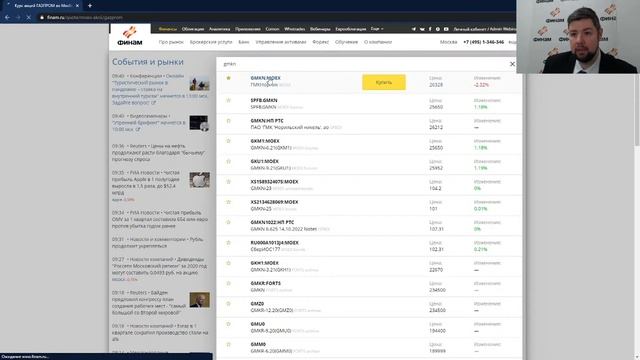The width and height of the screenshot is (640, 360).
Task: Toggle favorite star for XS1589324075.MOEX row
Action: (229, 182)
